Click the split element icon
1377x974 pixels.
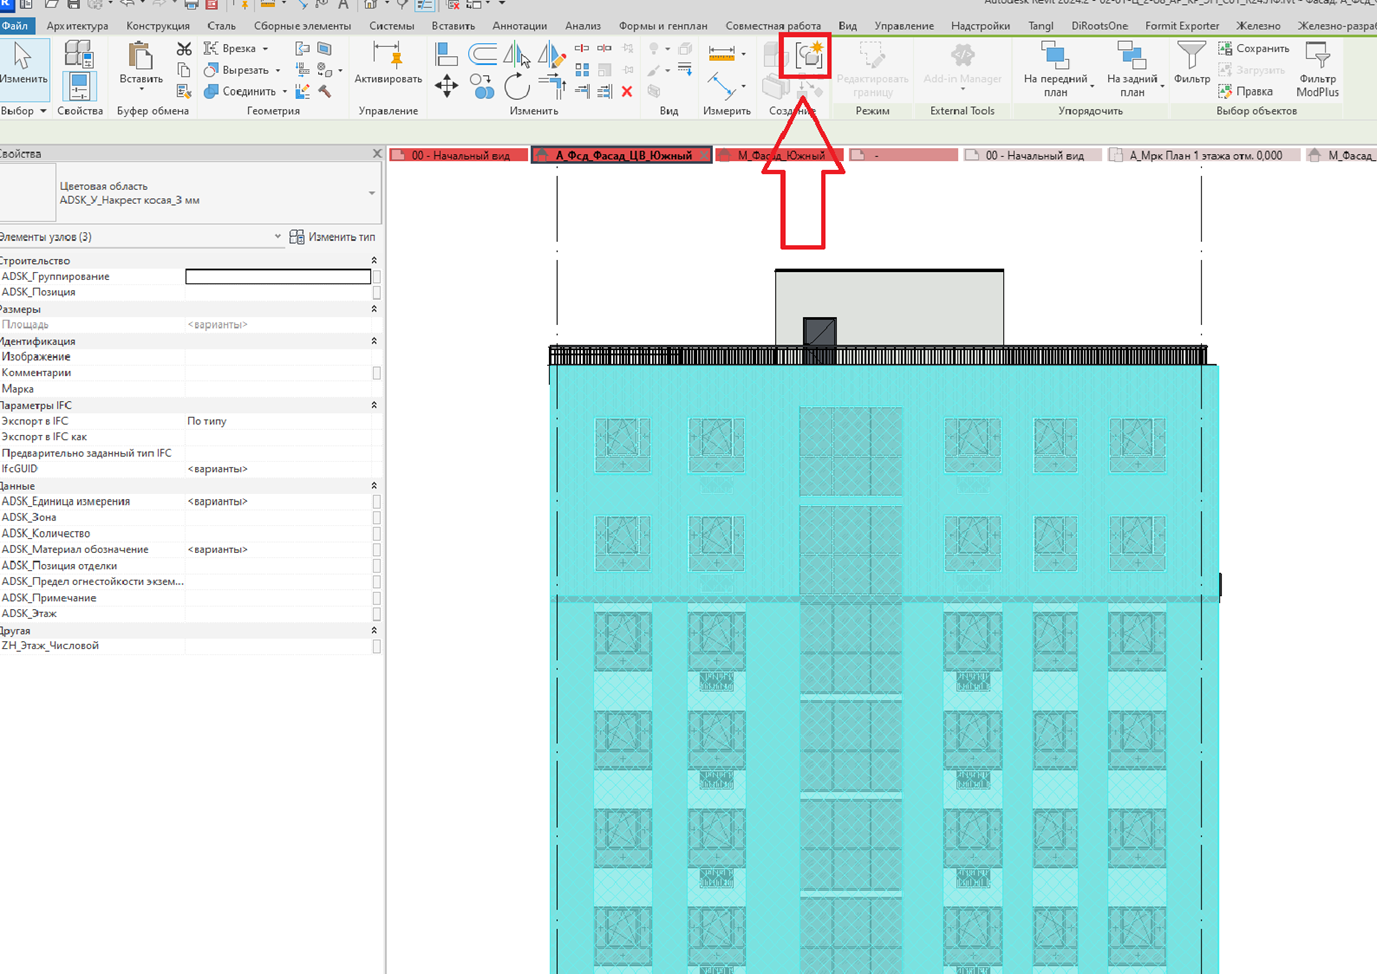coord(581,48)
